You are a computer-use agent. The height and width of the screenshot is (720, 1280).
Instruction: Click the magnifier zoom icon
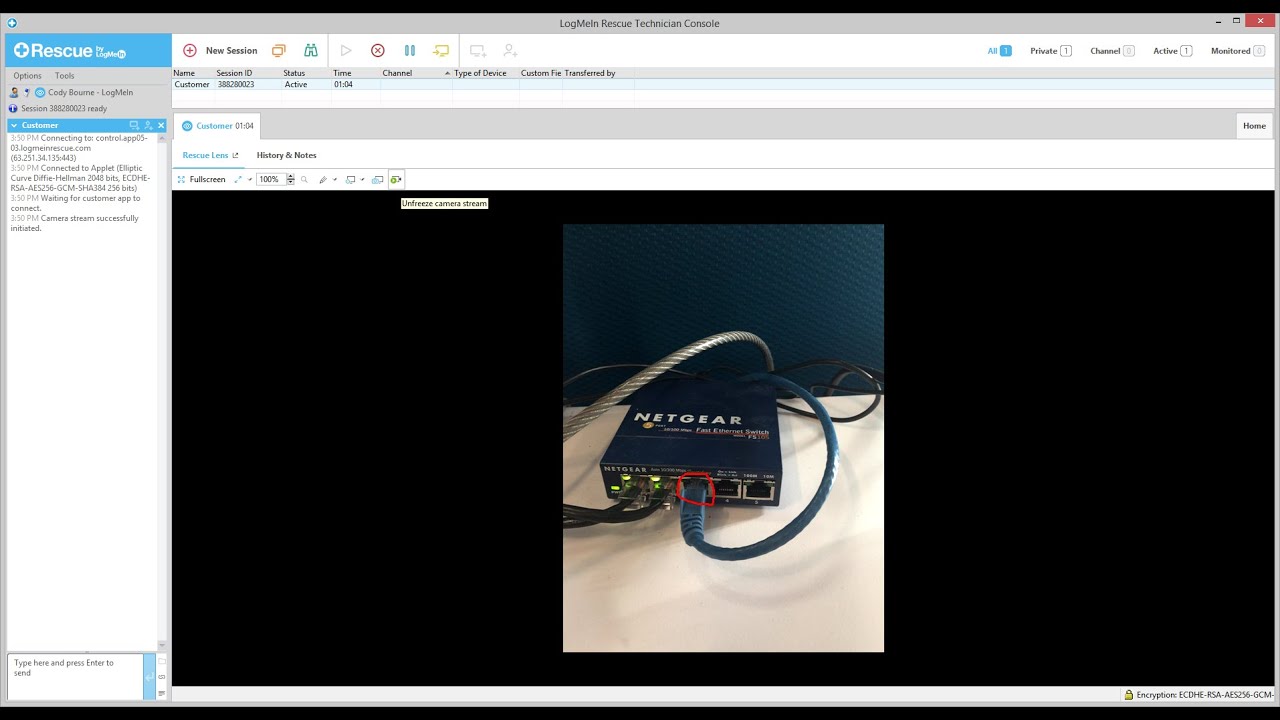[304, 179]
